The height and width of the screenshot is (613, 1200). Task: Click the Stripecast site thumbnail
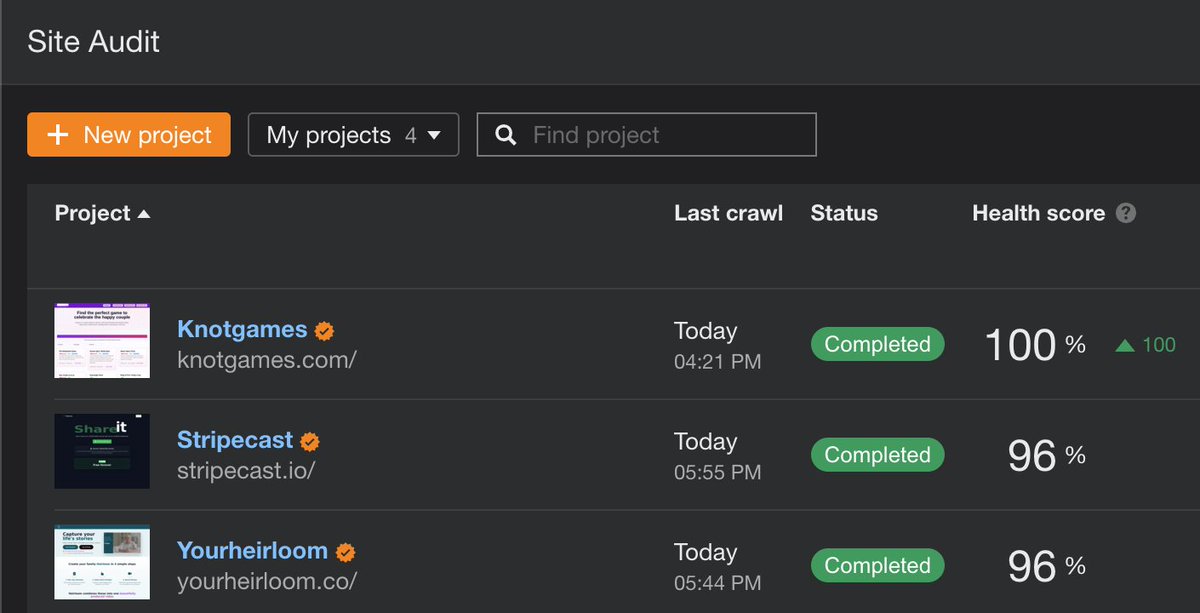click(x=102, y=451)
